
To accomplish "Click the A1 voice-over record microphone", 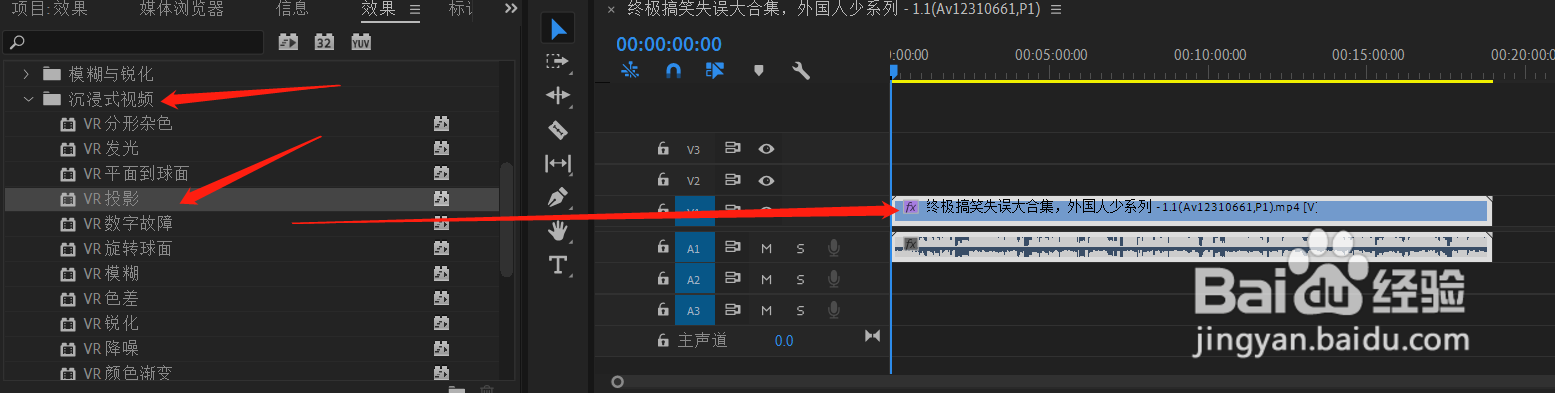I will coord(834,247).
